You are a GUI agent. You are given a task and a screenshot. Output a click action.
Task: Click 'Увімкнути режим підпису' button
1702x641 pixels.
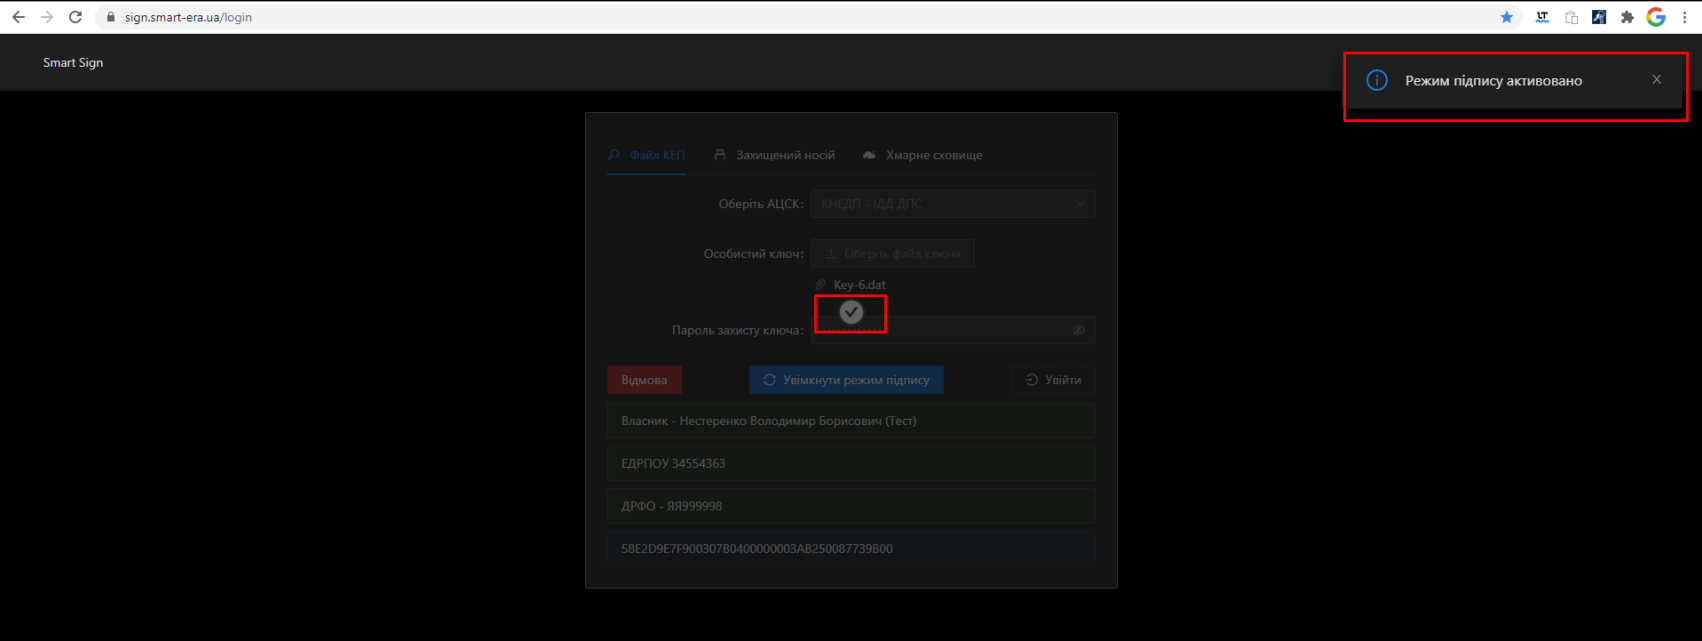click(846, 380)
